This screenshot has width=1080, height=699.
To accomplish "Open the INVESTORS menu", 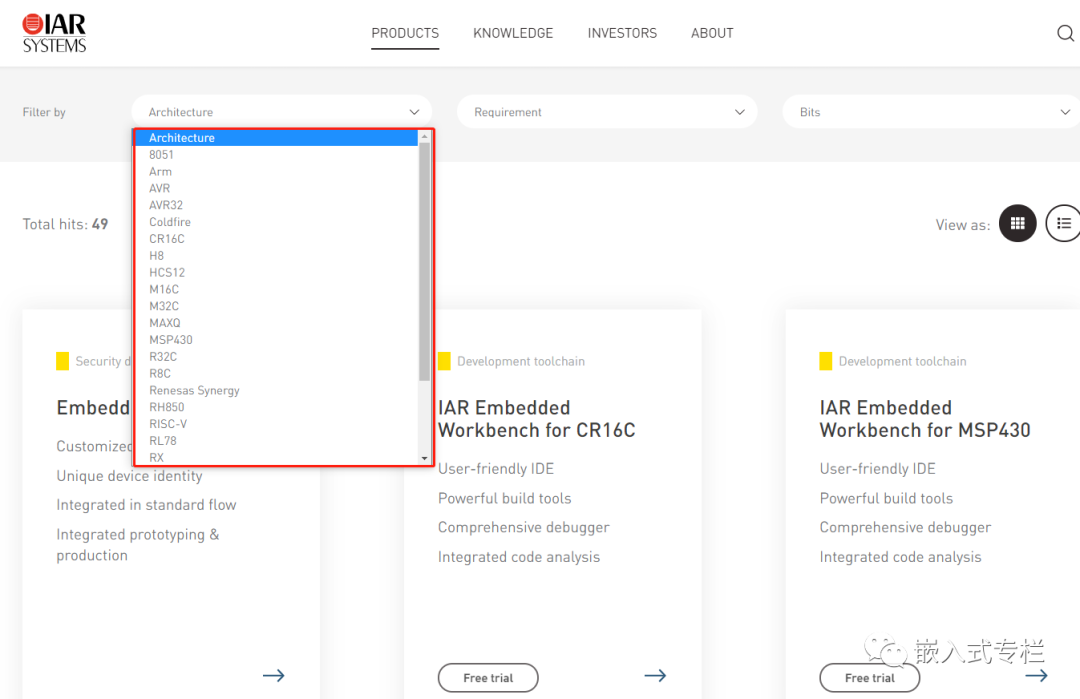I will coord(622,33).
